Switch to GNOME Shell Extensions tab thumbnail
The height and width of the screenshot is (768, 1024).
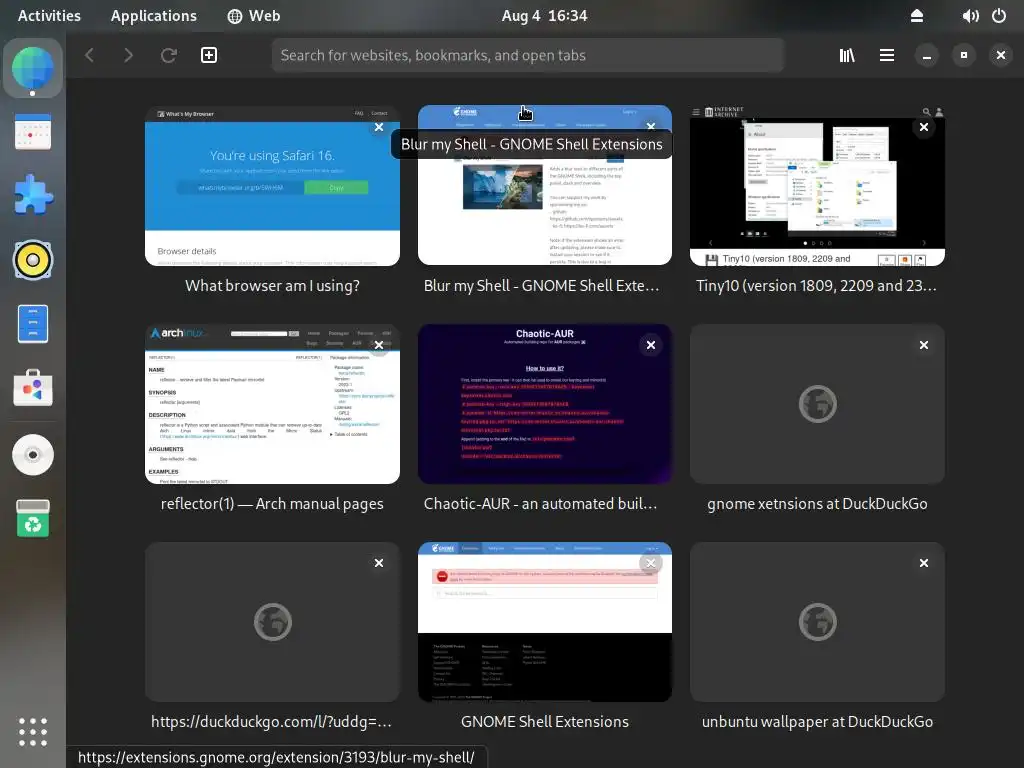click(545, 622)
